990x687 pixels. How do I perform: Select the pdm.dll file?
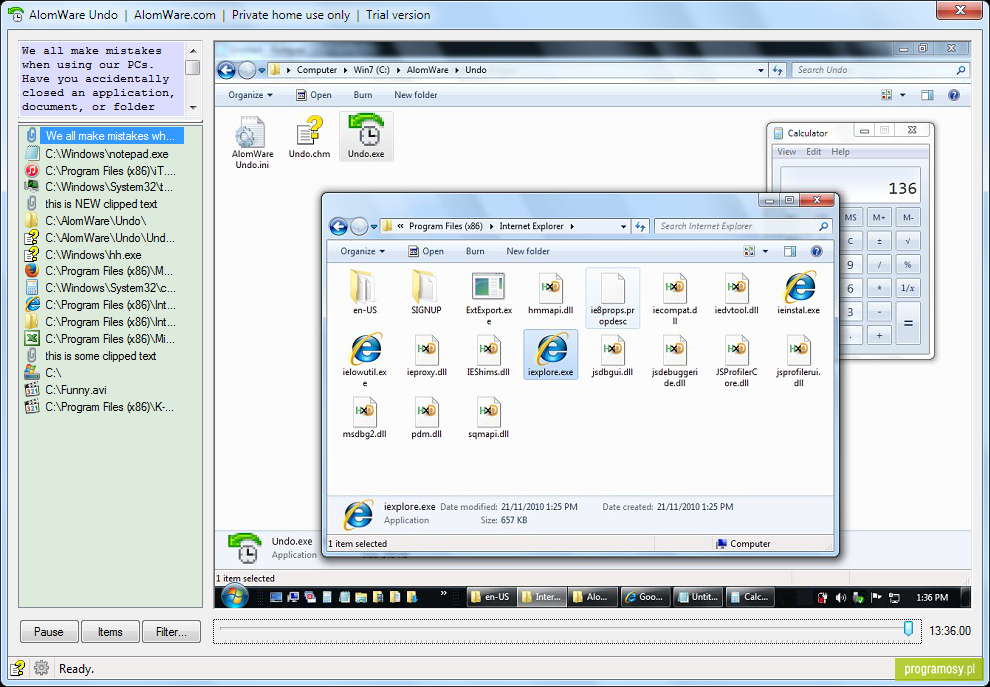[426, 416]
